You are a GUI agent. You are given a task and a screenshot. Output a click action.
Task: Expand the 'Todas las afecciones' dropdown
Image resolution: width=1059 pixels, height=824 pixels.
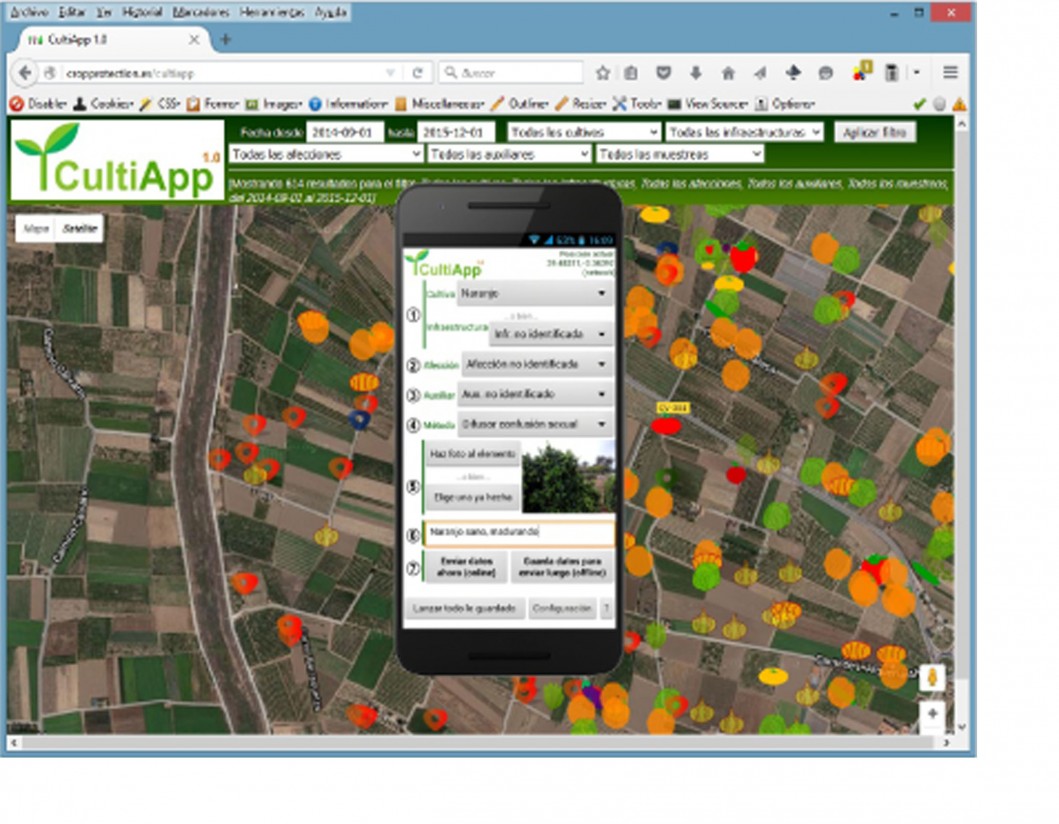coord(326,155)
